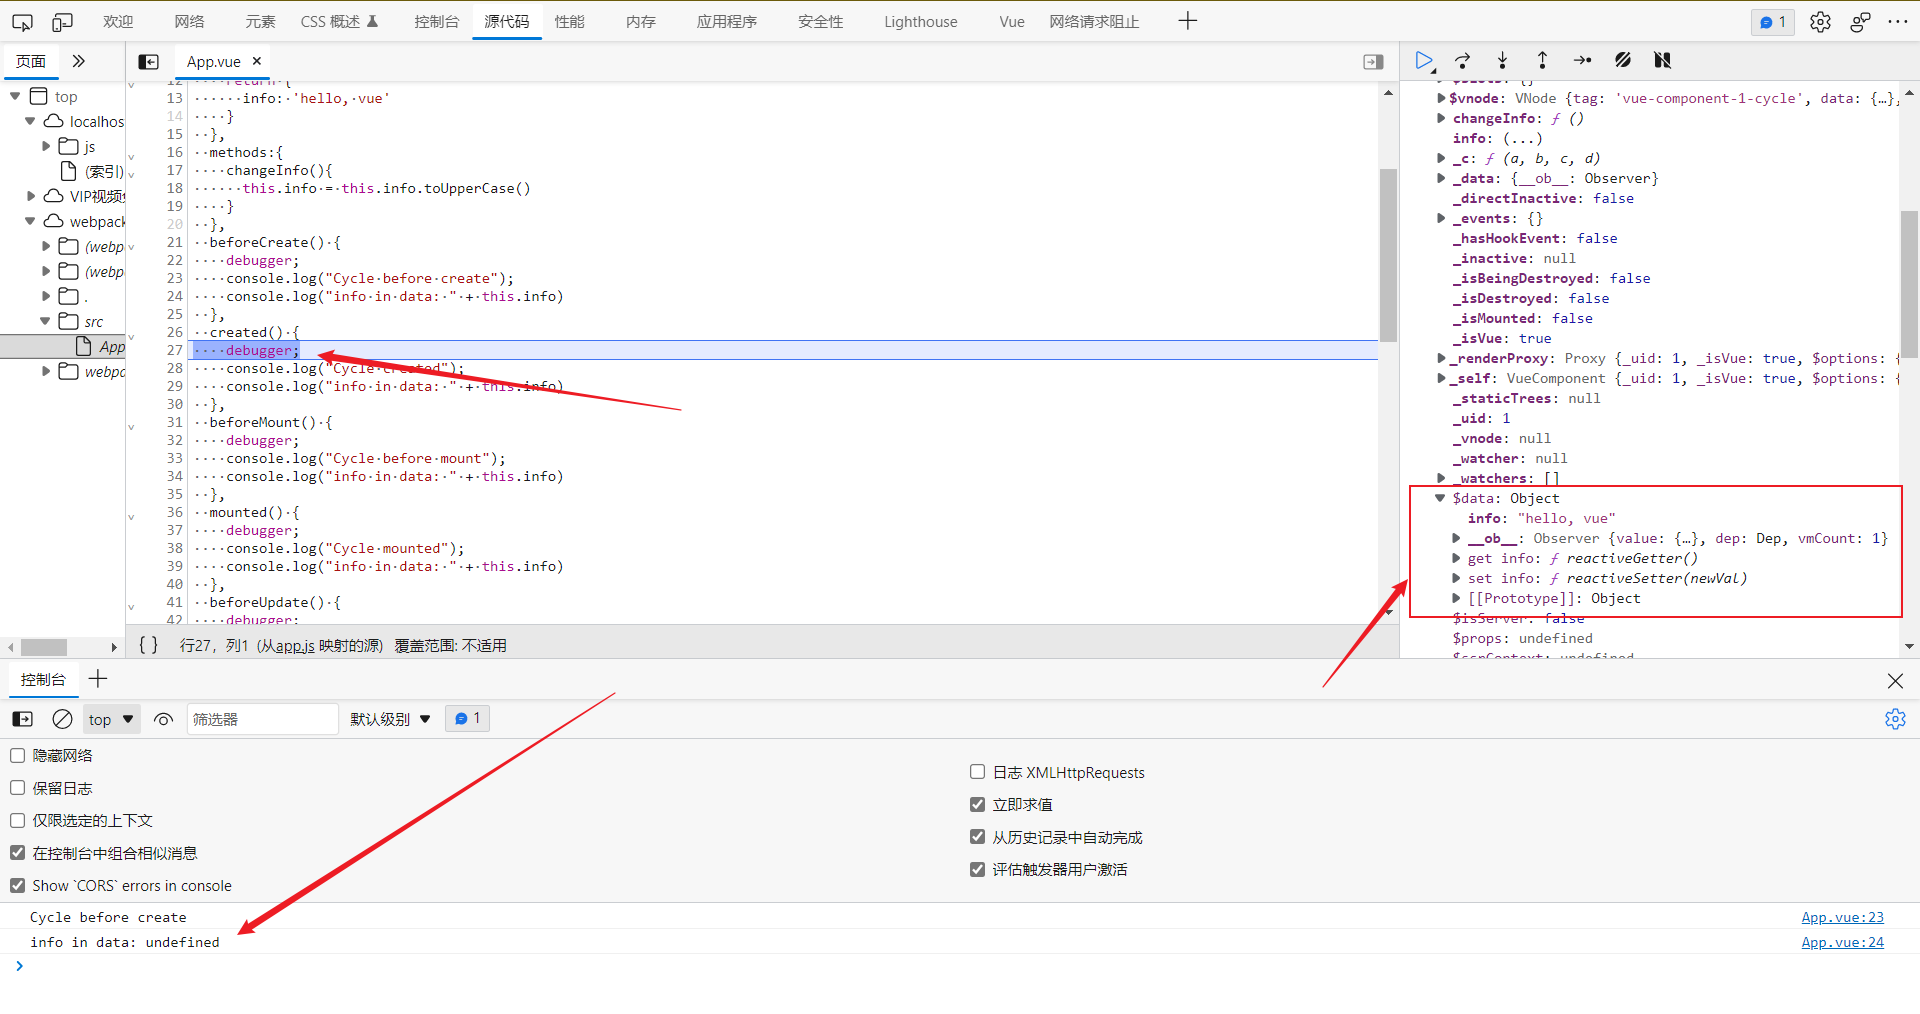
Task: Clear the console
Action: [62, 719]
